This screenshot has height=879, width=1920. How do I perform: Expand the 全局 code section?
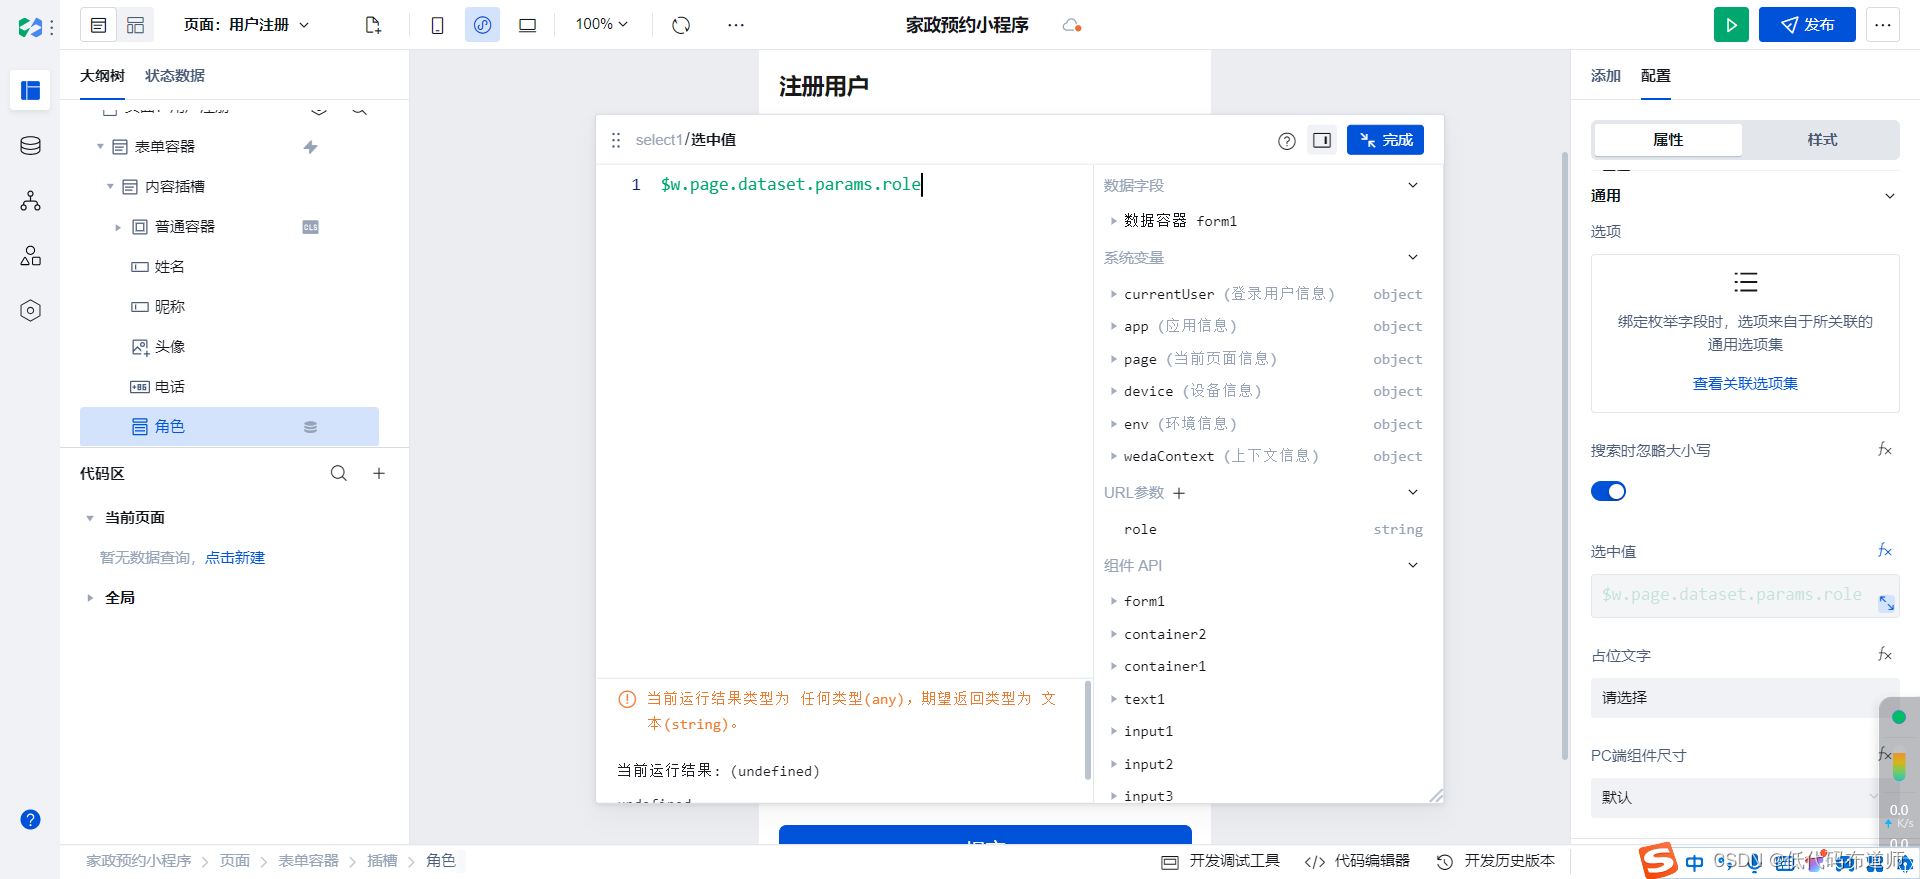pos(90,598)
